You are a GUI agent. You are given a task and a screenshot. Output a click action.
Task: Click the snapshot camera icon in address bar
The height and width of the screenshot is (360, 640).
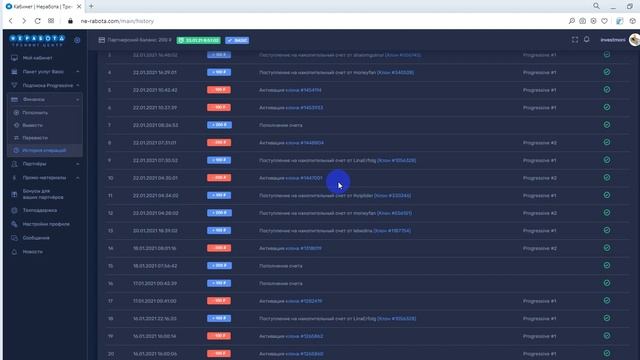click(582, 21)
